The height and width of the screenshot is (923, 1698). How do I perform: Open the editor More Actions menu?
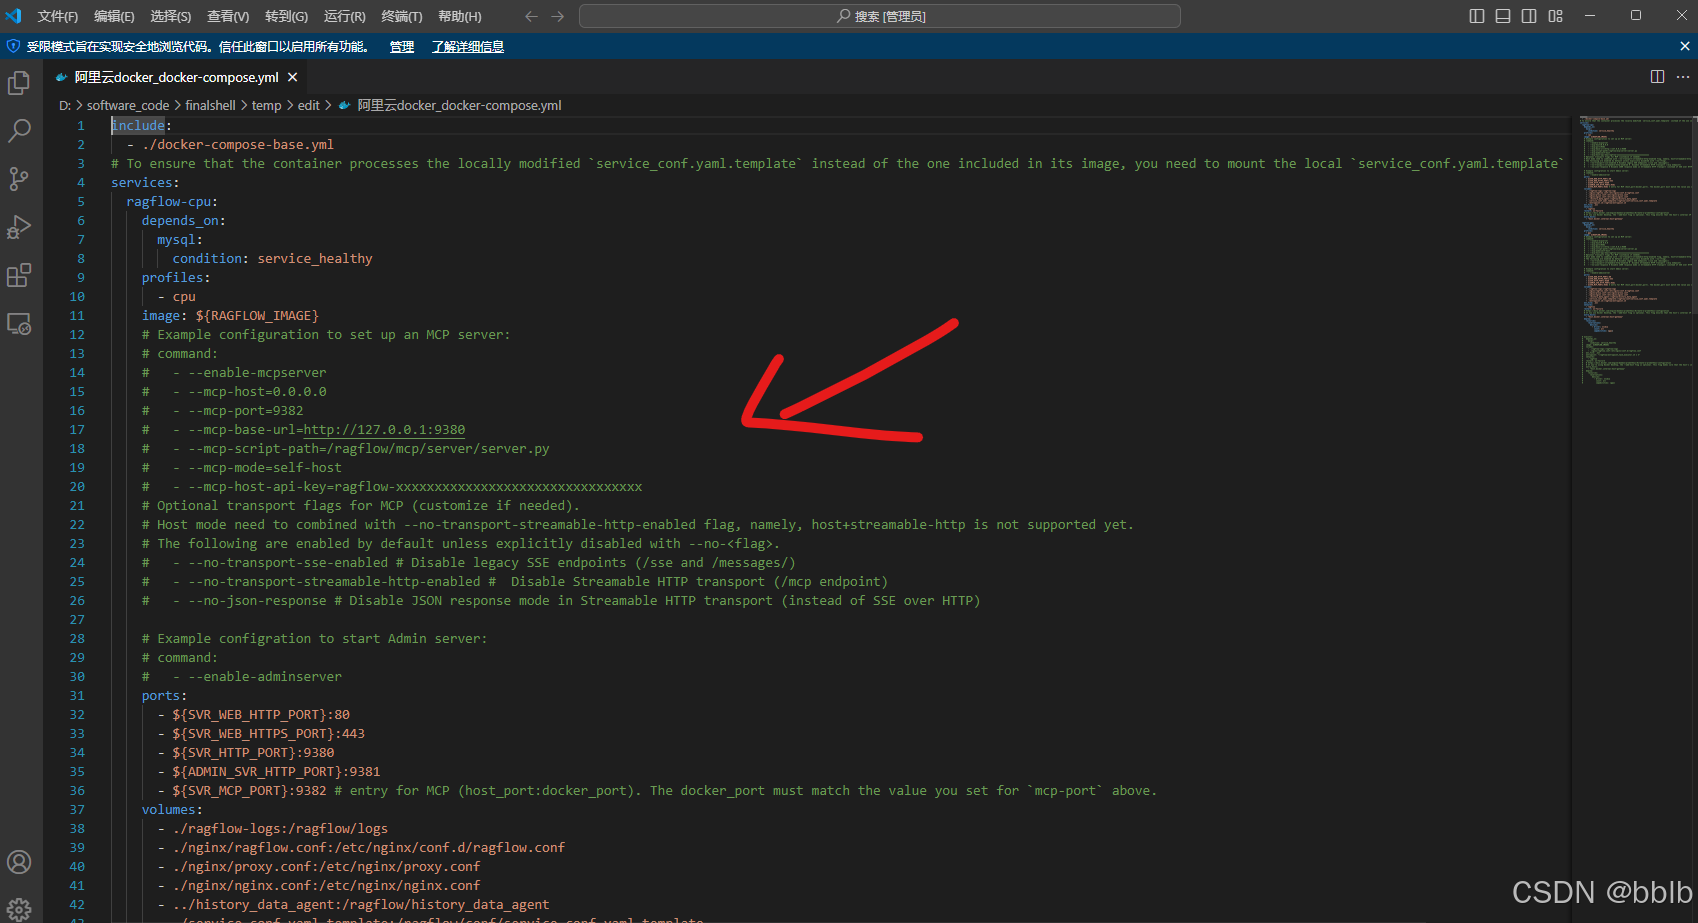1683,77
